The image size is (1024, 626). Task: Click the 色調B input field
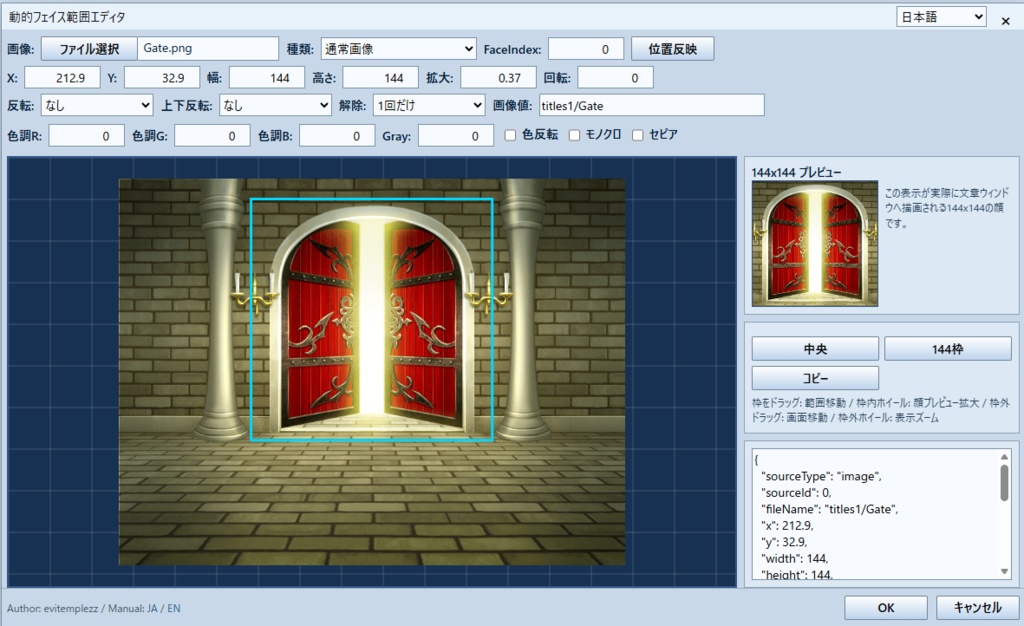337,136
